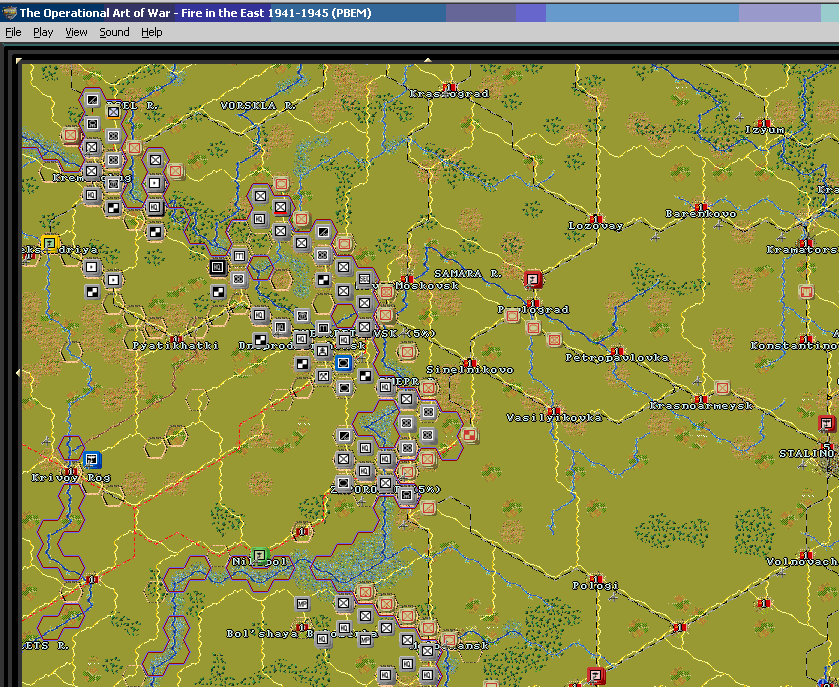Select the red counter above STALINO label
Image resolution: width=840 pixels, height=688 pixels.
click(x=827, y=423)
